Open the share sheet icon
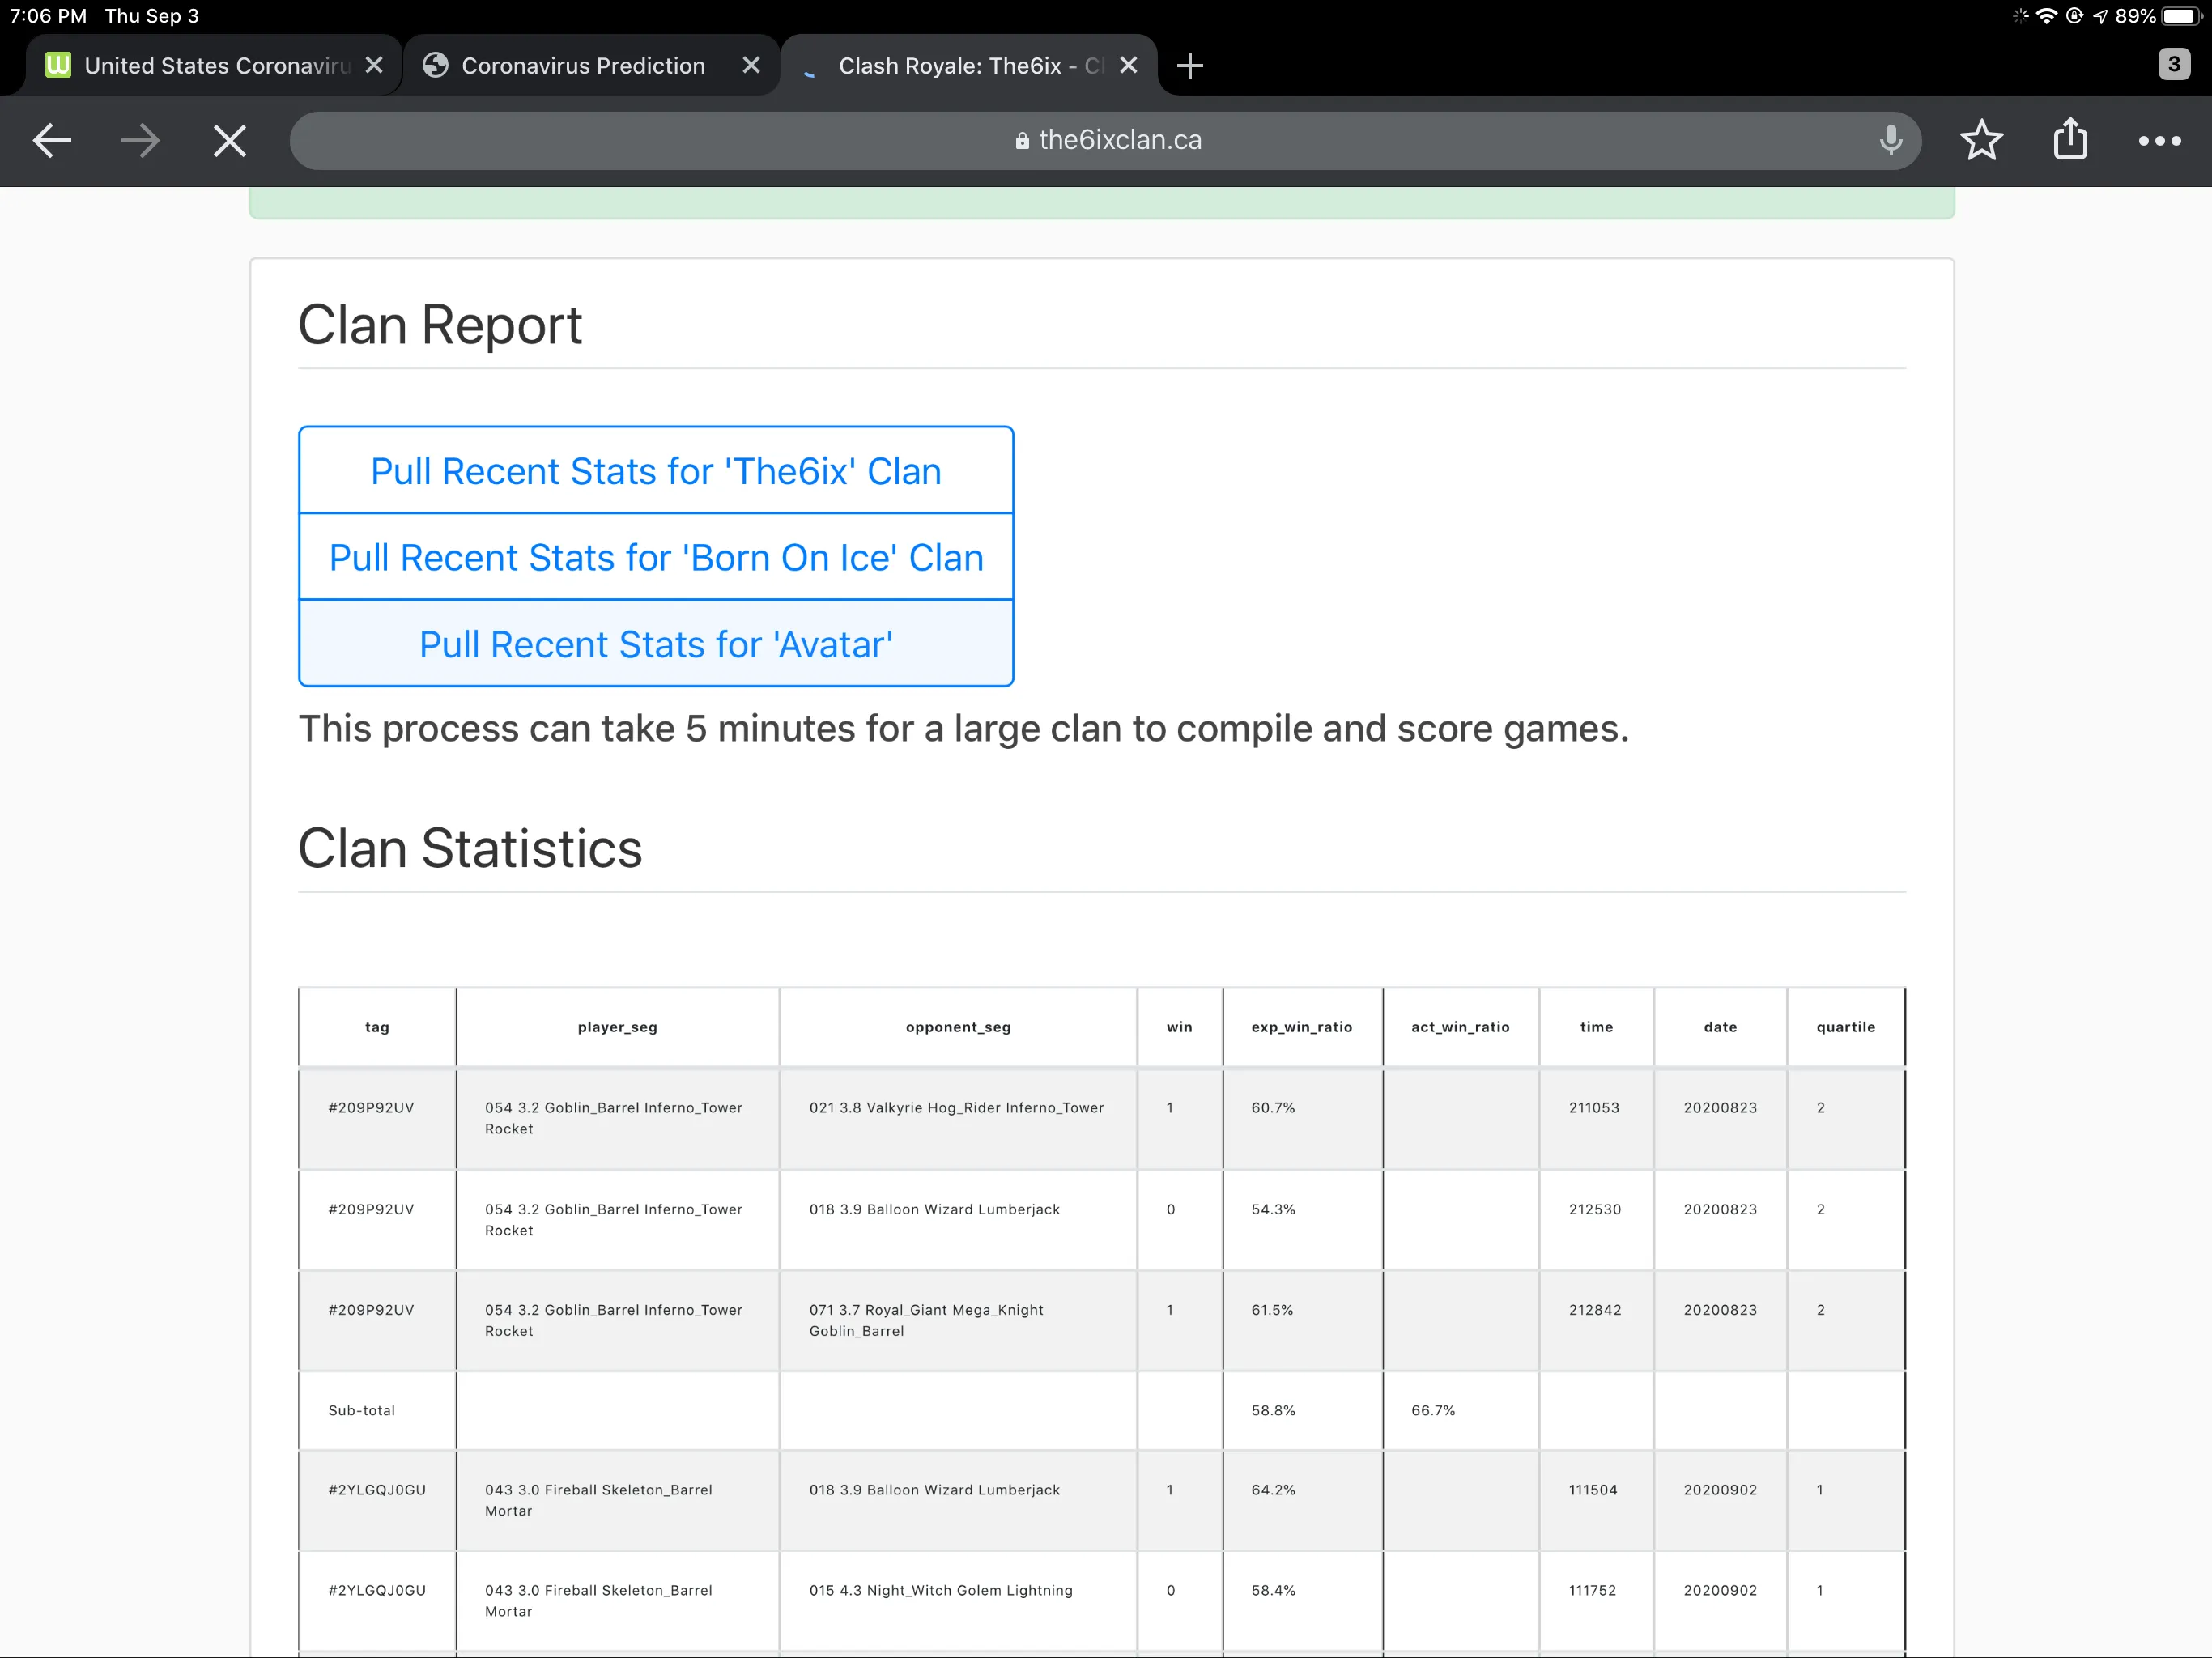 tap(2070, 140)
